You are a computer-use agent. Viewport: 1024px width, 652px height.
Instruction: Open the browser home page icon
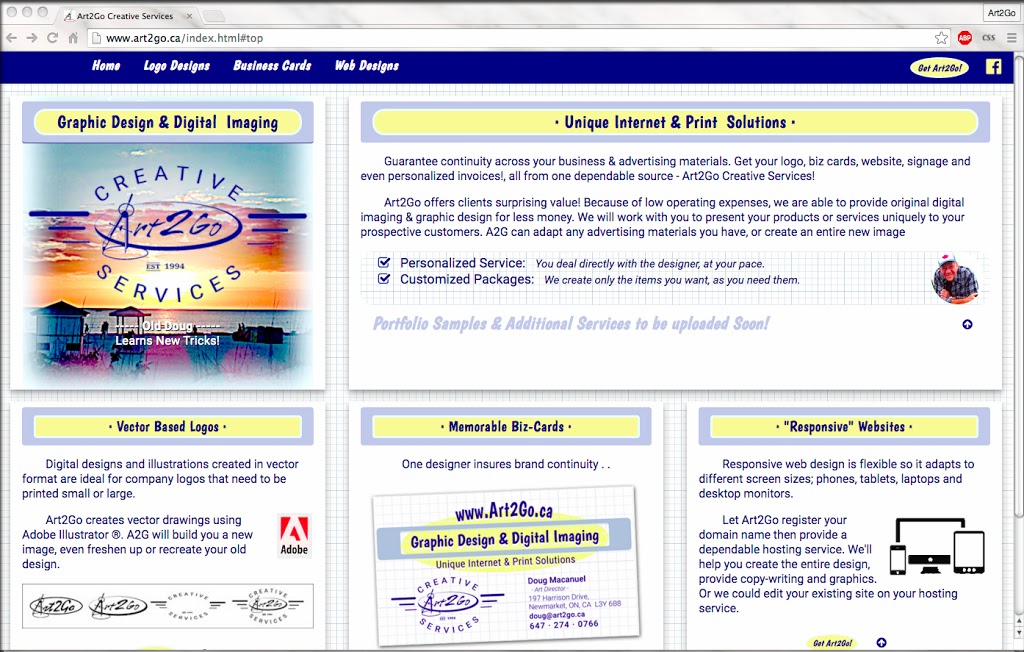(73, 38)
